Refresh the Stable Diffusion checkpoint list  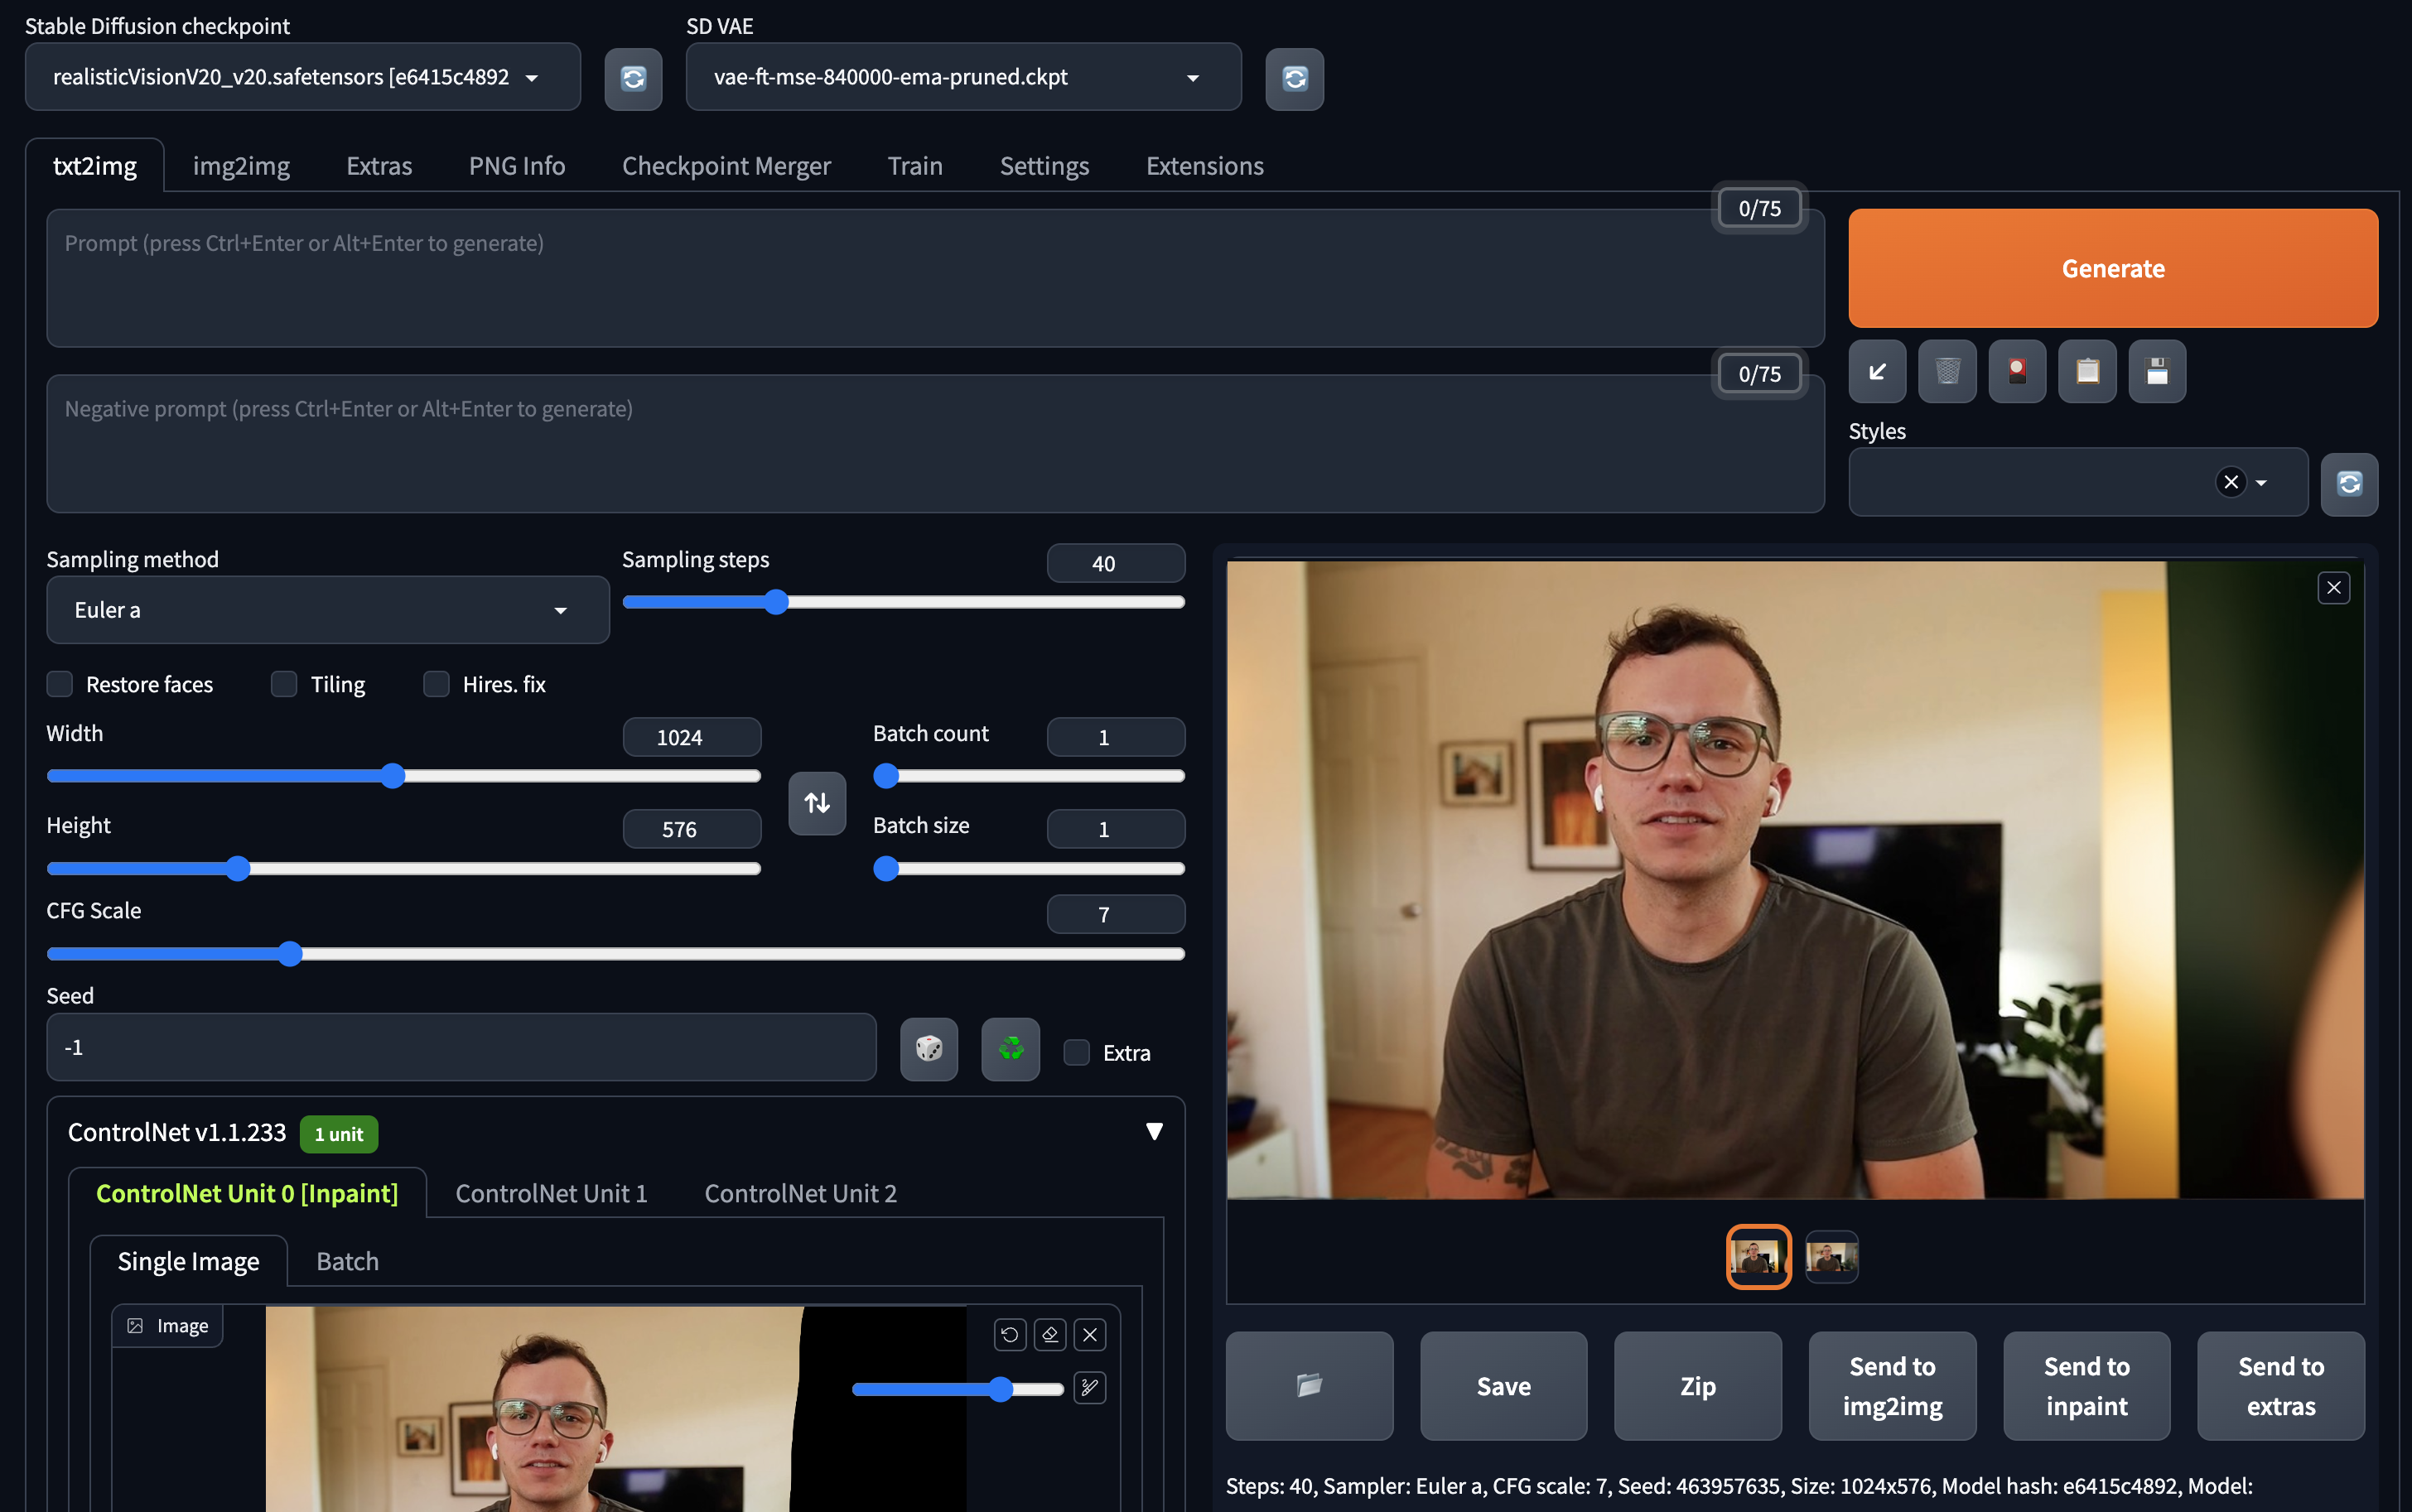pyautogui.click(x=633, y=78)
